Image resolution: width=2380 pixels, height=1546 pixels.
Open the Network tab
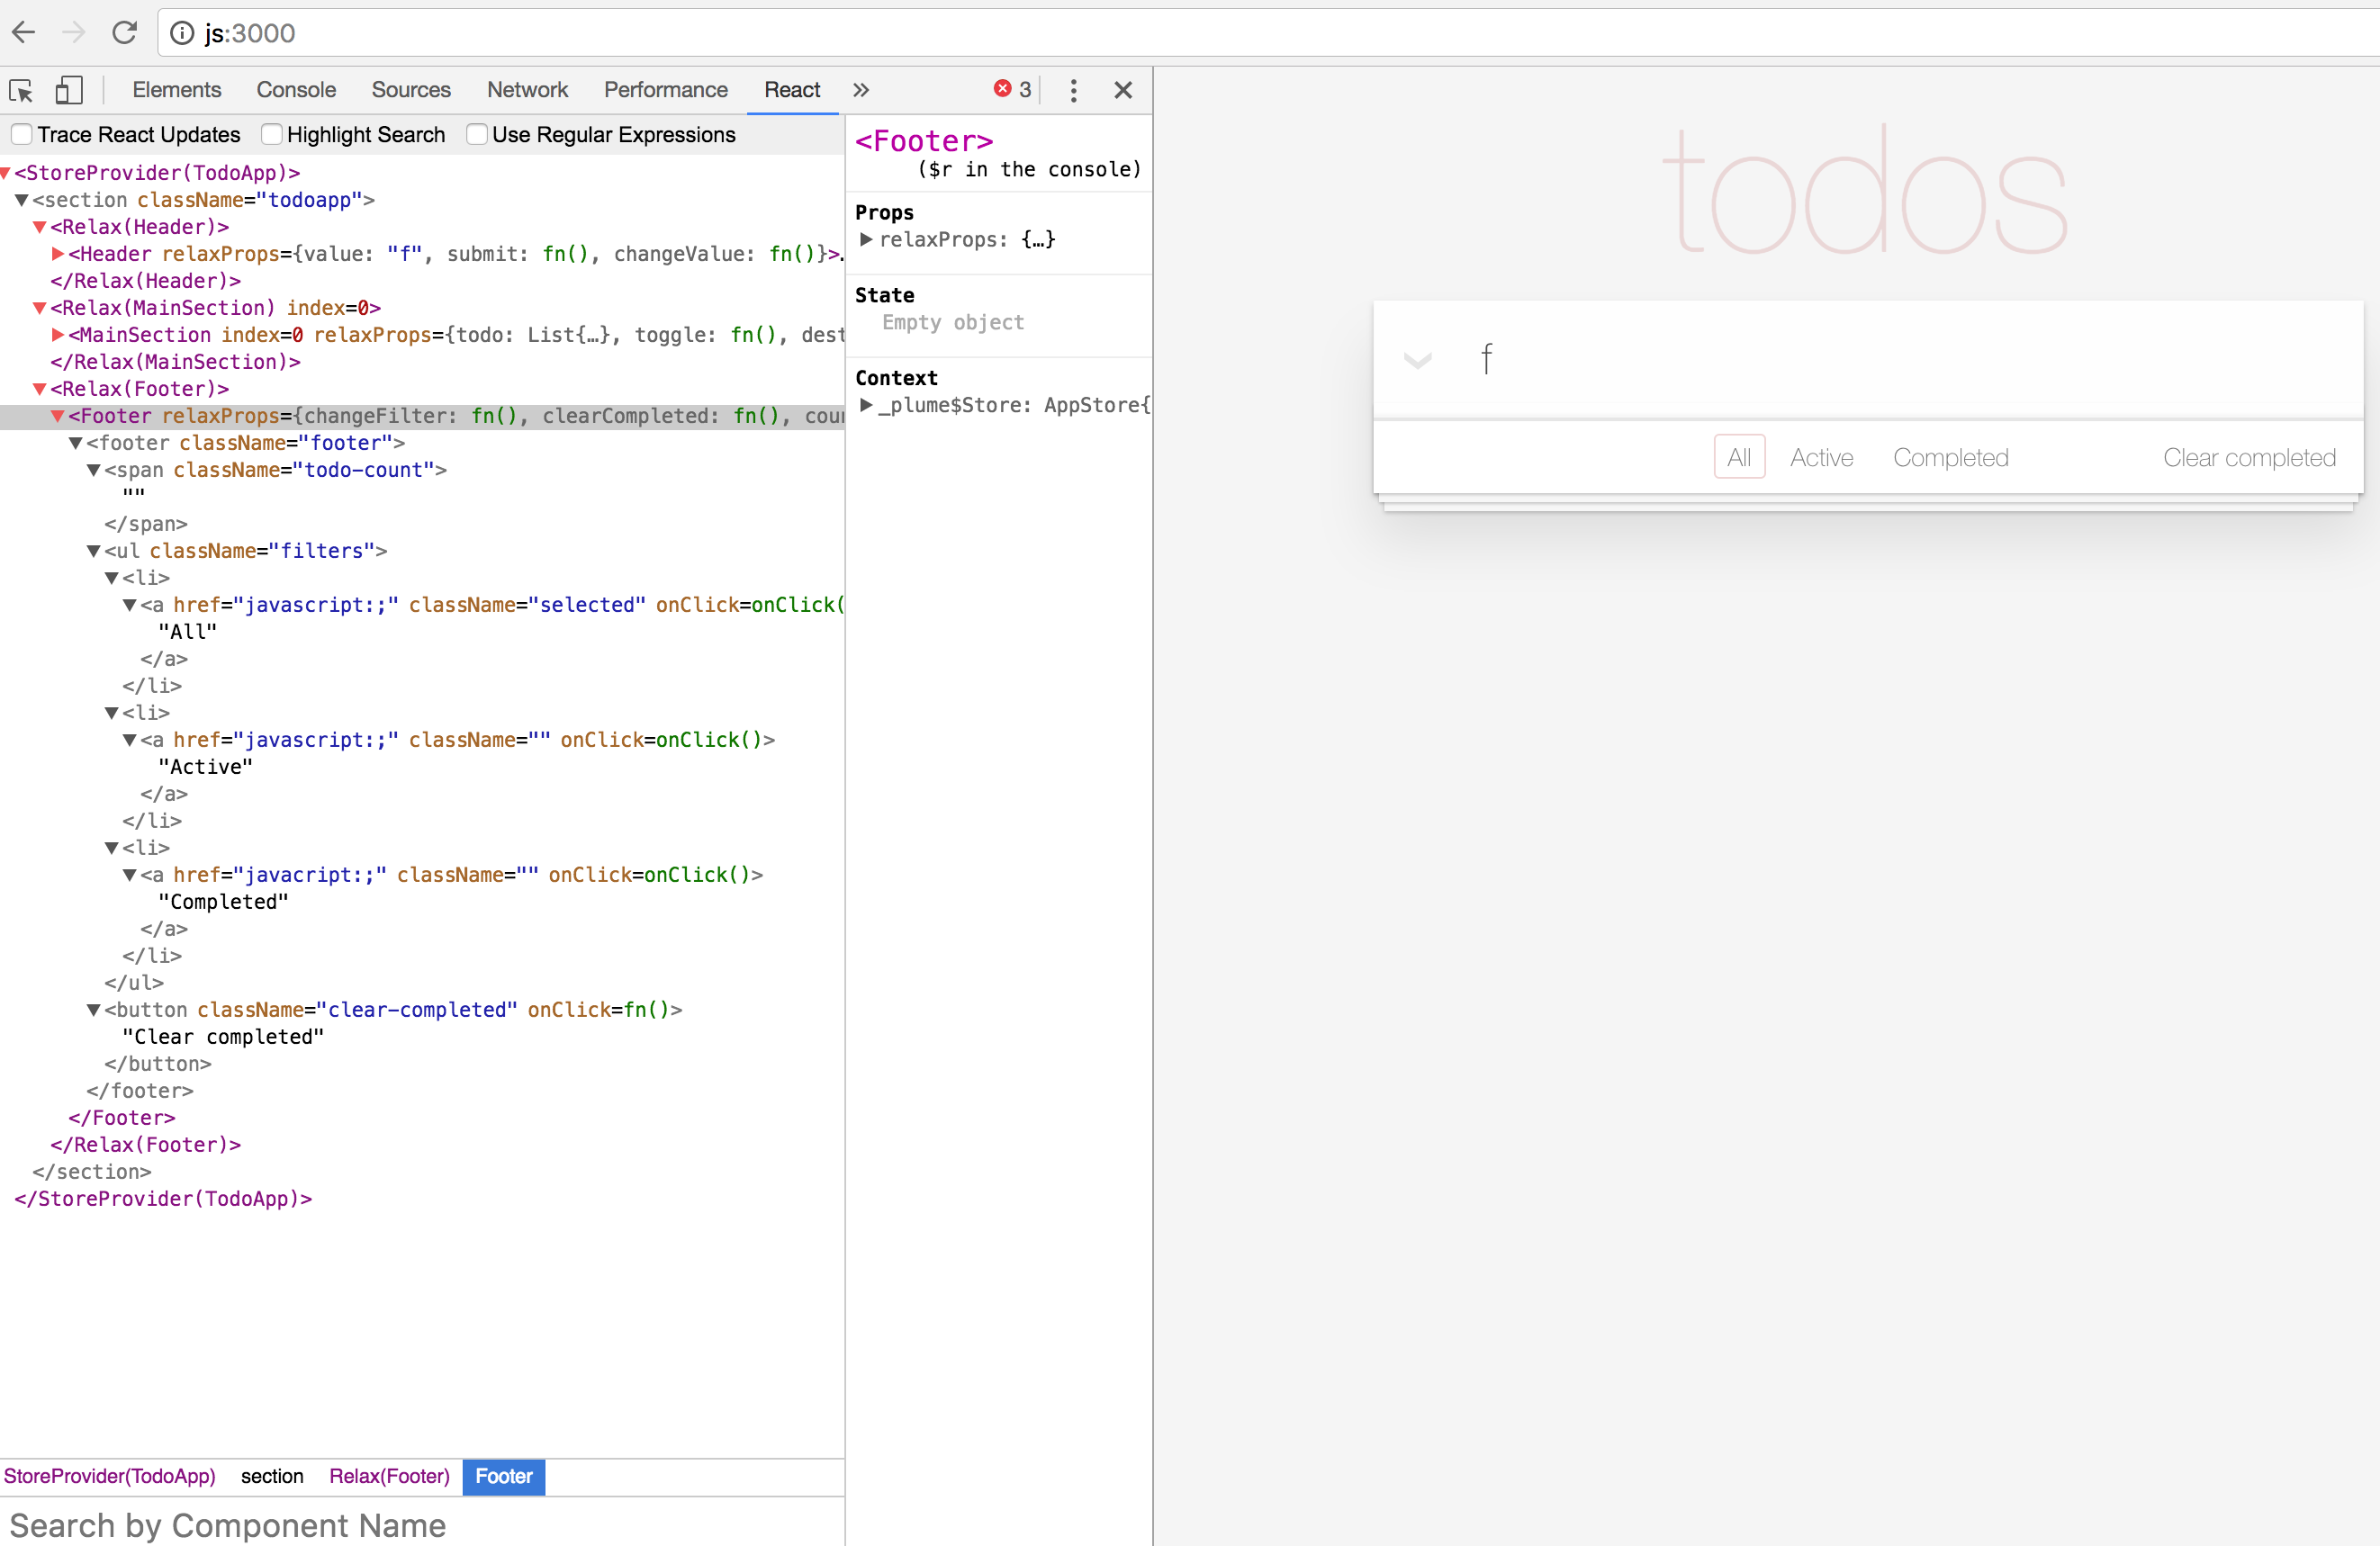527,90
